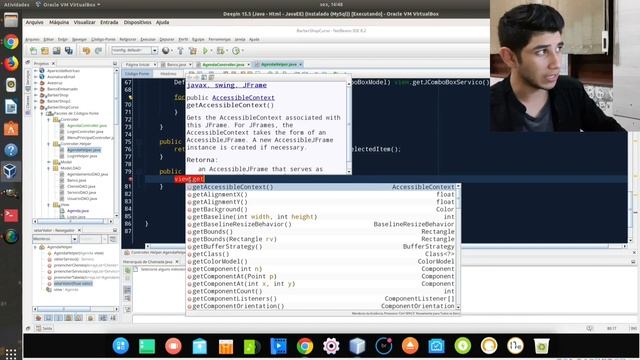This screenshot has height=360, width=640.
Task: Toggle Show Static Members filter in Navigator
Action: [58, 318]
